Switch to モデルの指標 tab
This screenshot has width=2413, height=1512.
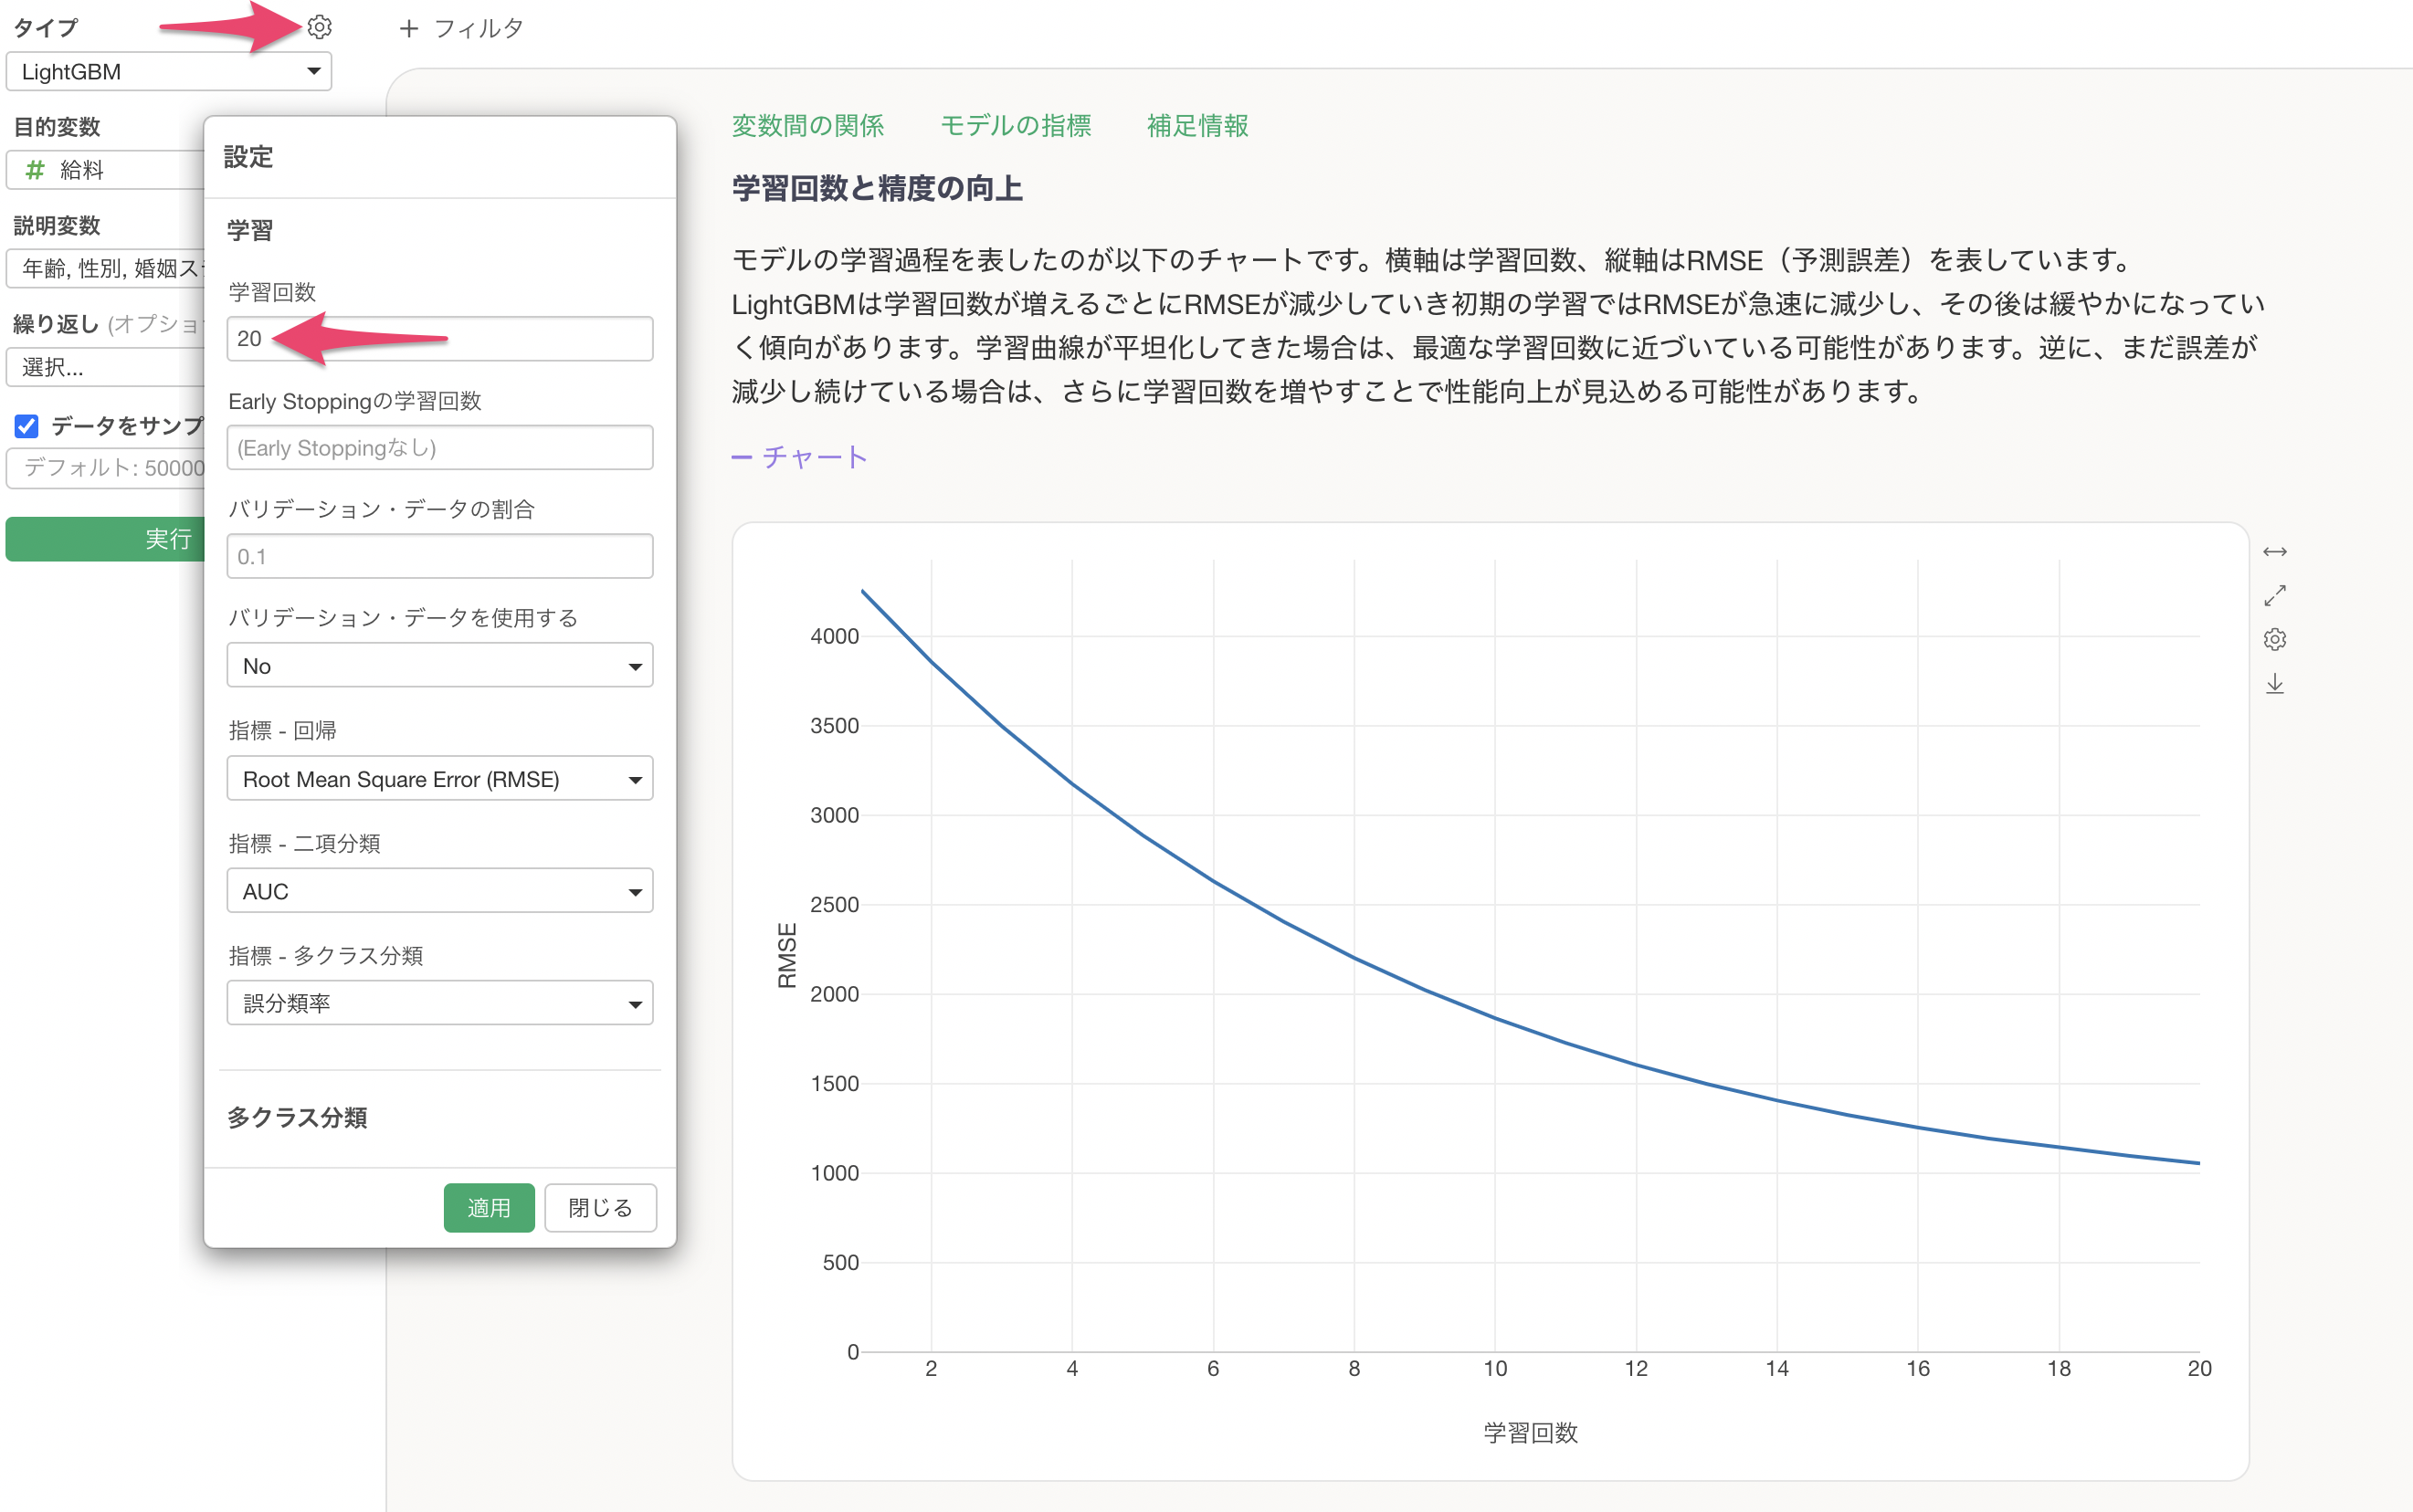tap(1015, 126)
